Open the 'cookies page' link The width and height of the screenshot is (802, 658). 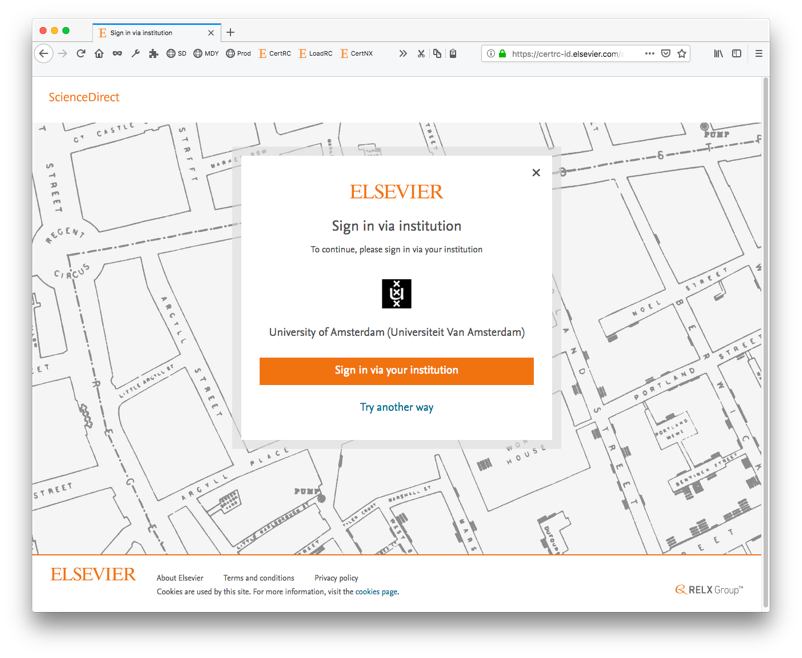376,592
